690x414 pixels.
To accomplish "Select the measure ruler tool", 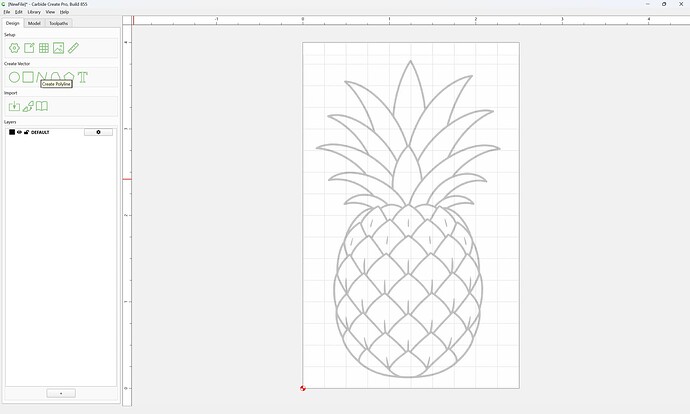I will pyautogui.click(x=73, y=48).
